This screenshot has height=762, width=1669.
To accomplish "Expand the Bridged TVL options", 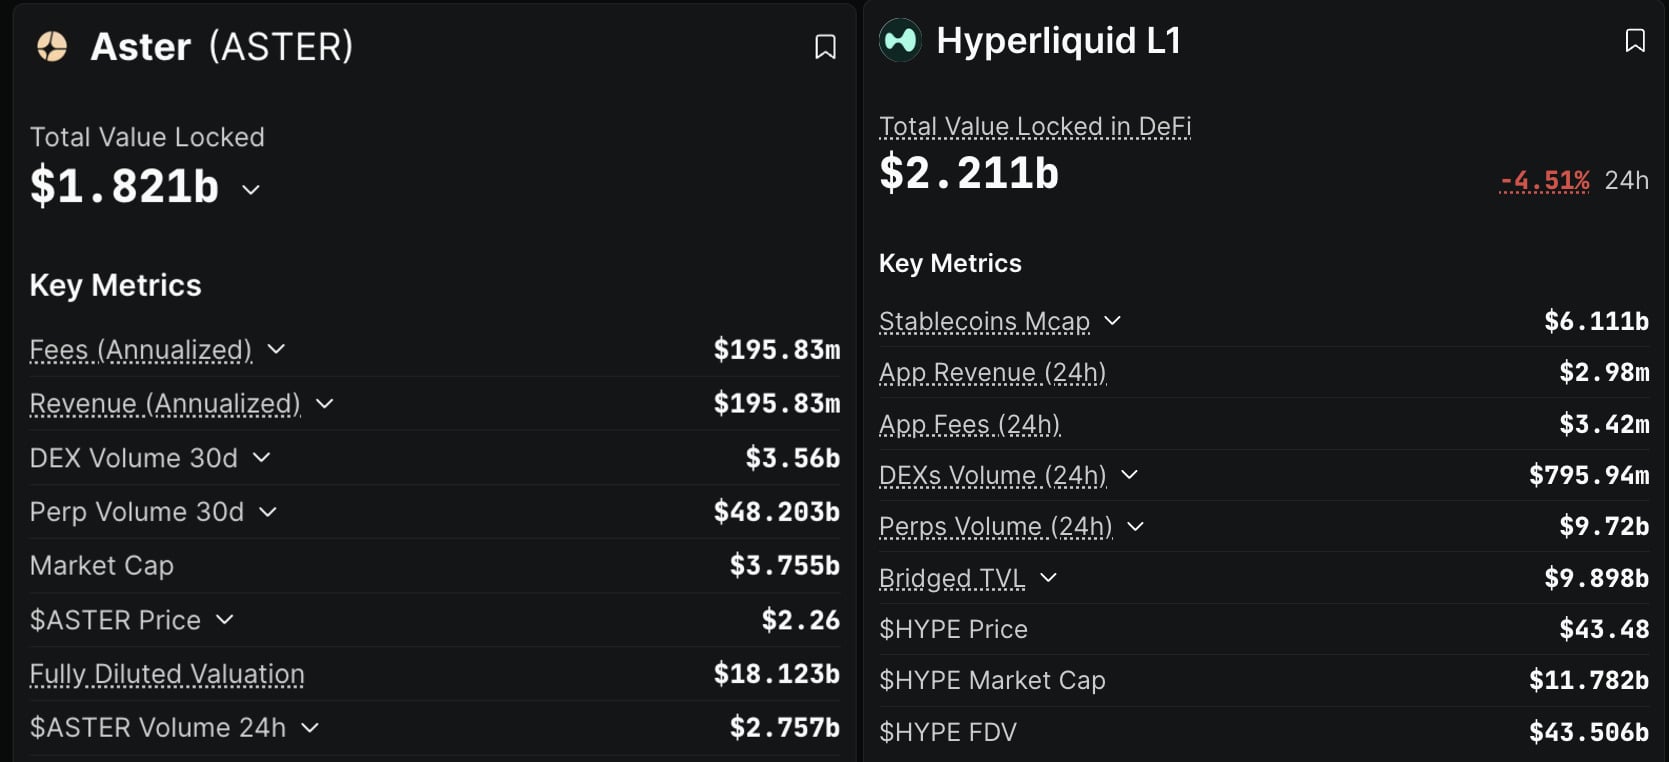I will [x=1048, y=578].
